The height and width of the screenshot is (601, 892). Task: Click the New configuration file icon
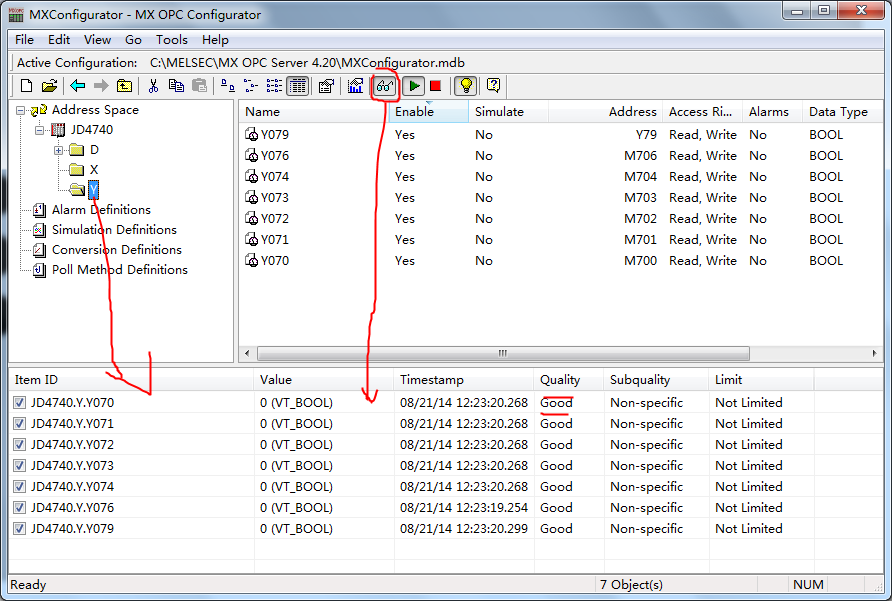(27, 86)
